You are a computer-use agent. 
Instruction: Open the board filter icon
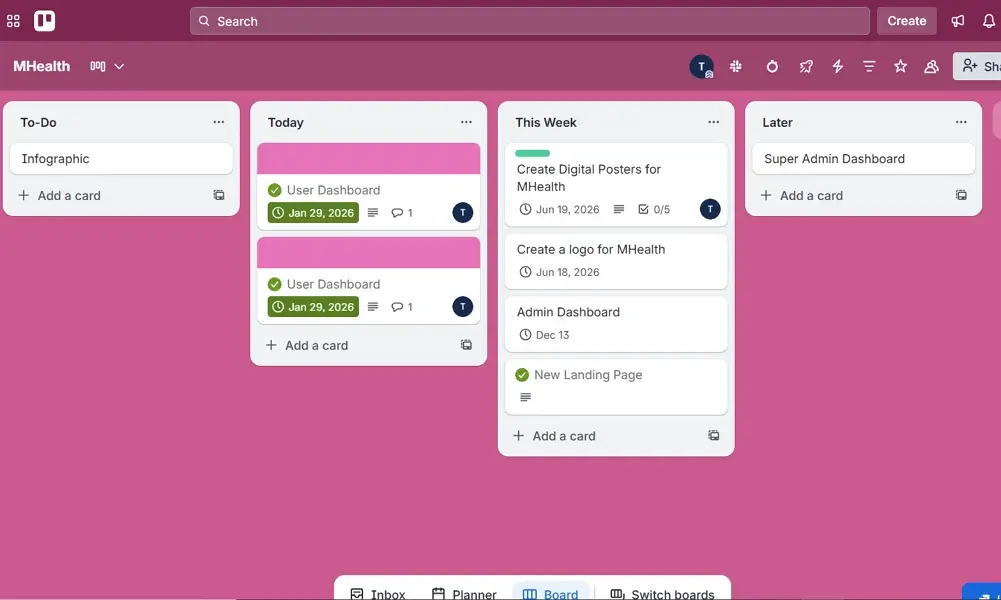tap(869, 66)
